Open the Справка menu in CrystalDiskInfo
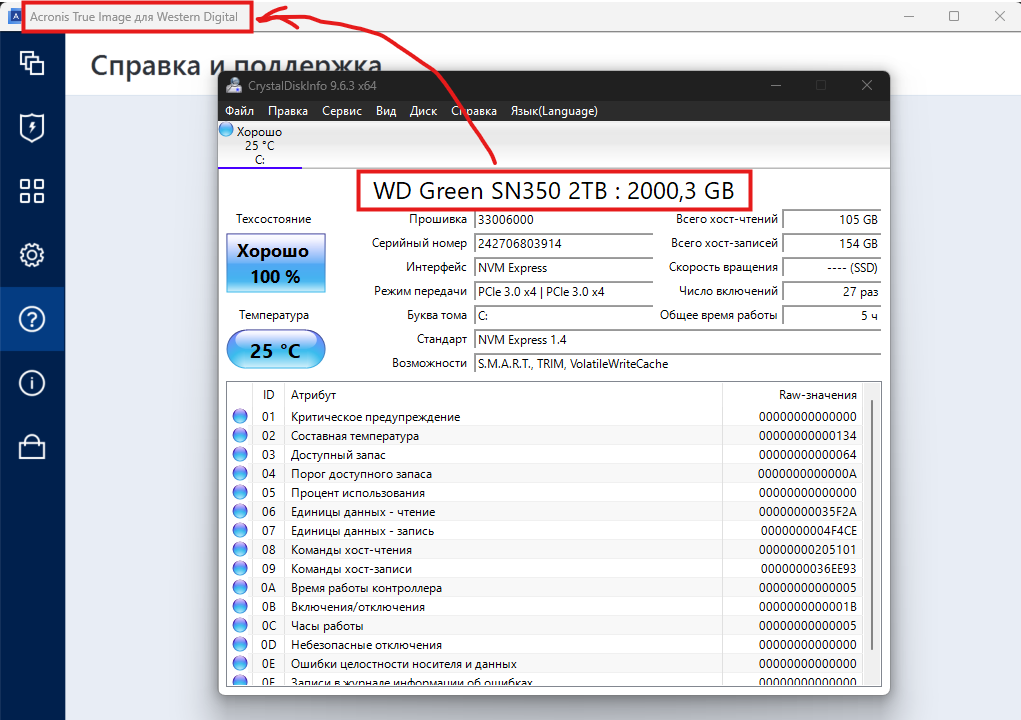Viewport: 1021px width, 720px height. tap(474, 111)
